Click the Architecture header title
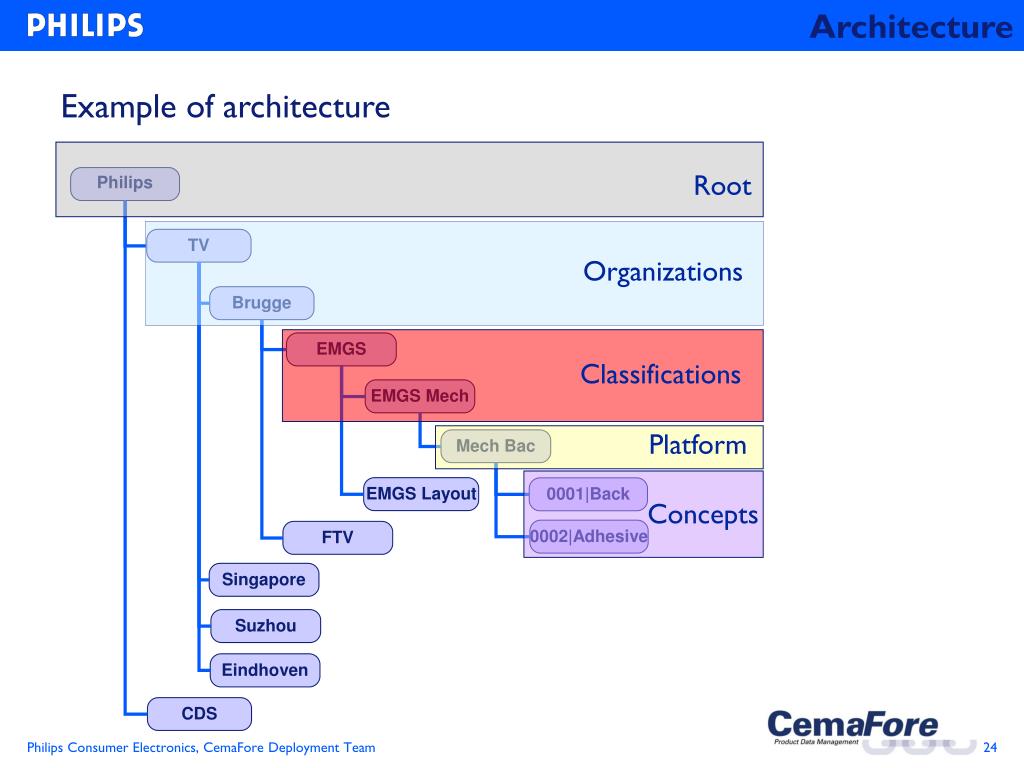Screen dimensions: 1024x768 911,27
